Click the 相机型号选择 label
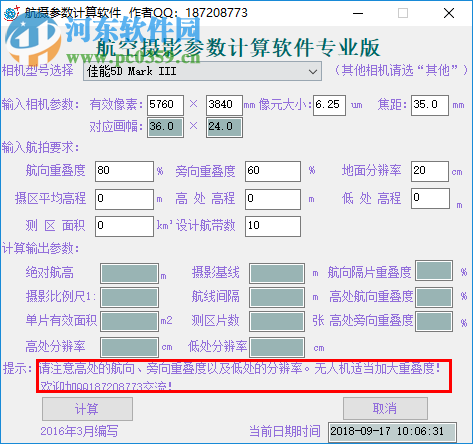 [x=38, y=70]
